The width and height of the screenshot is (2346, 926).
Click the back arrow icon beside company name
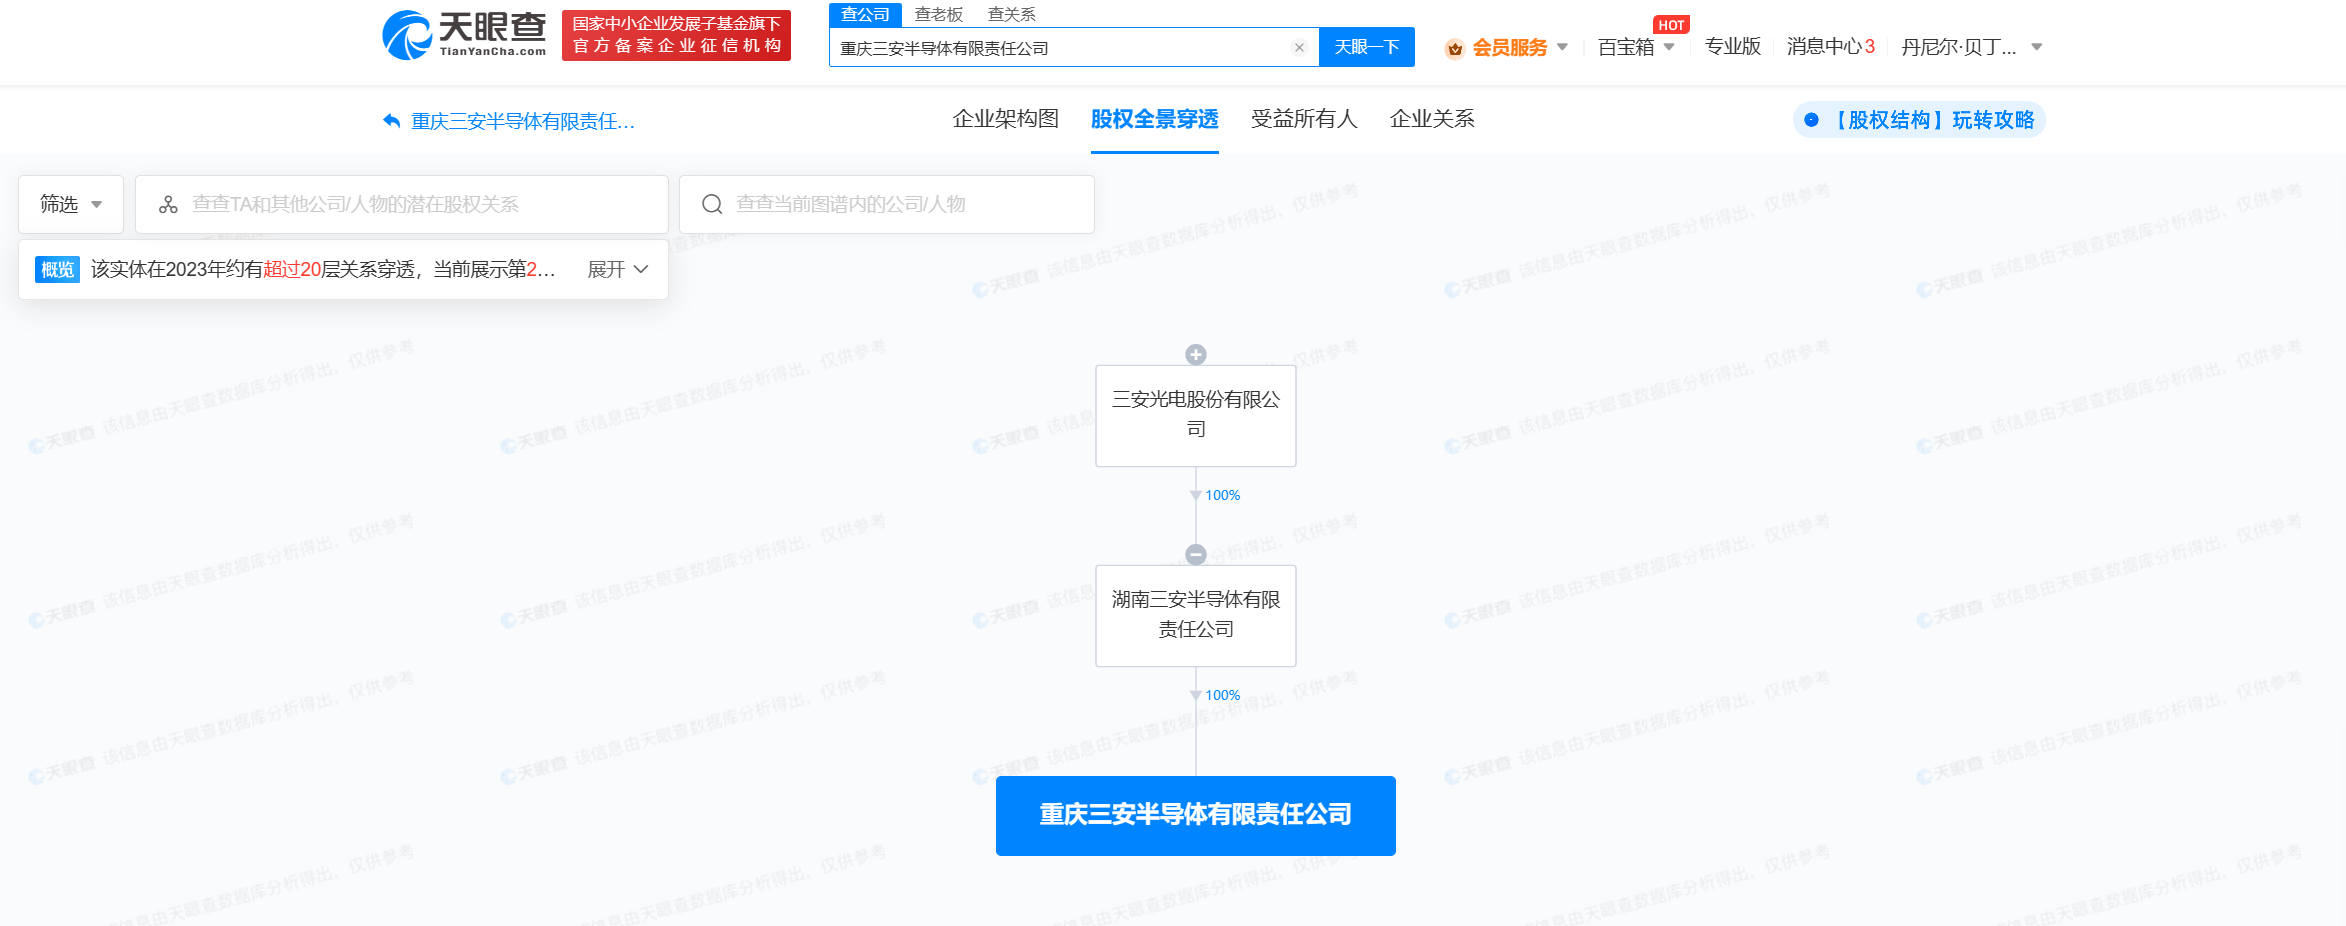391,121
